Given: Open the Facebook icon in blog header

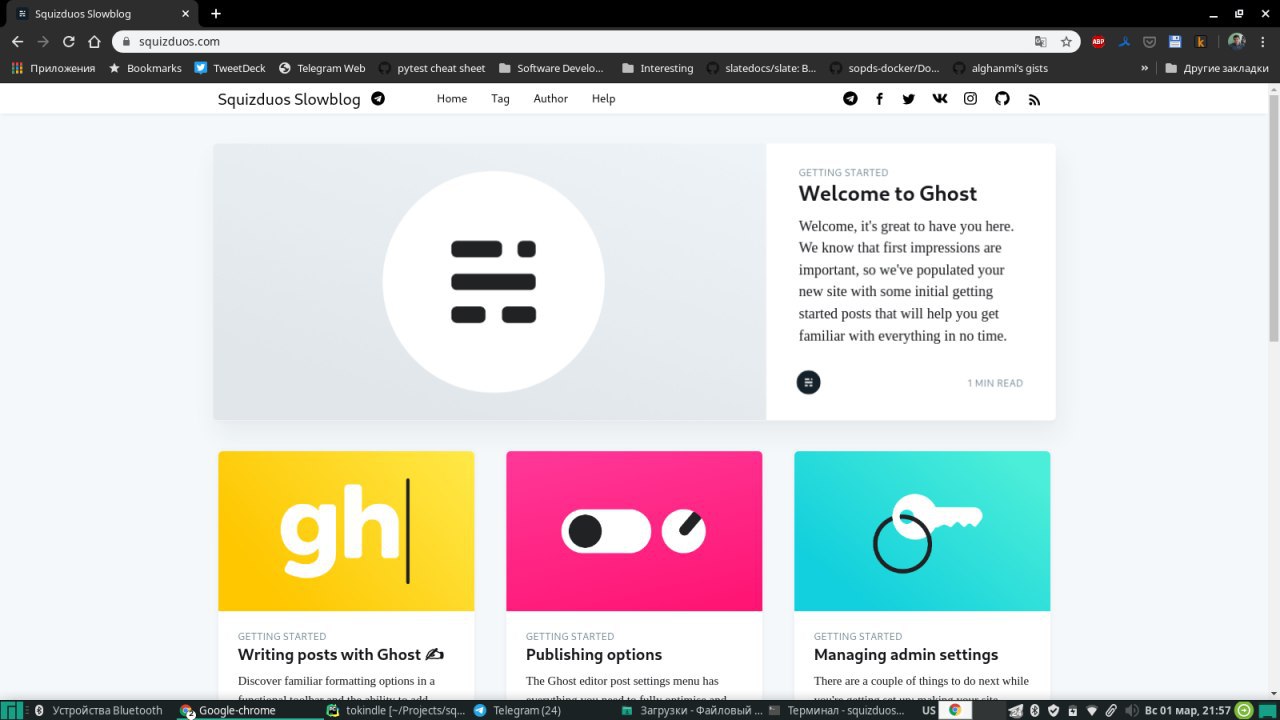Looking at the screenshot, I should tap(879, 99).
